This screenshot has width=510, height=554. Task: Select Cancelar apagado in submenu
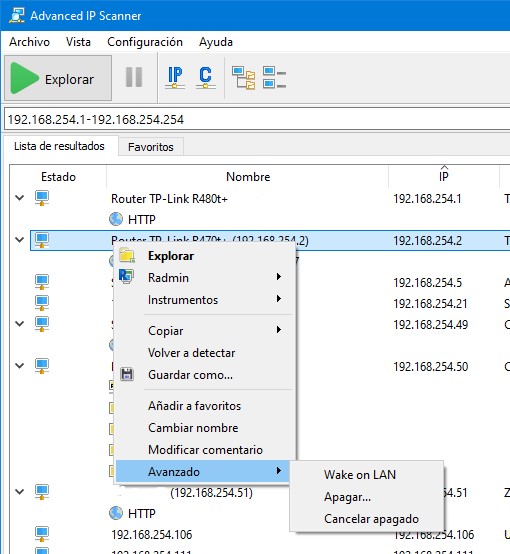pos(367,519)
